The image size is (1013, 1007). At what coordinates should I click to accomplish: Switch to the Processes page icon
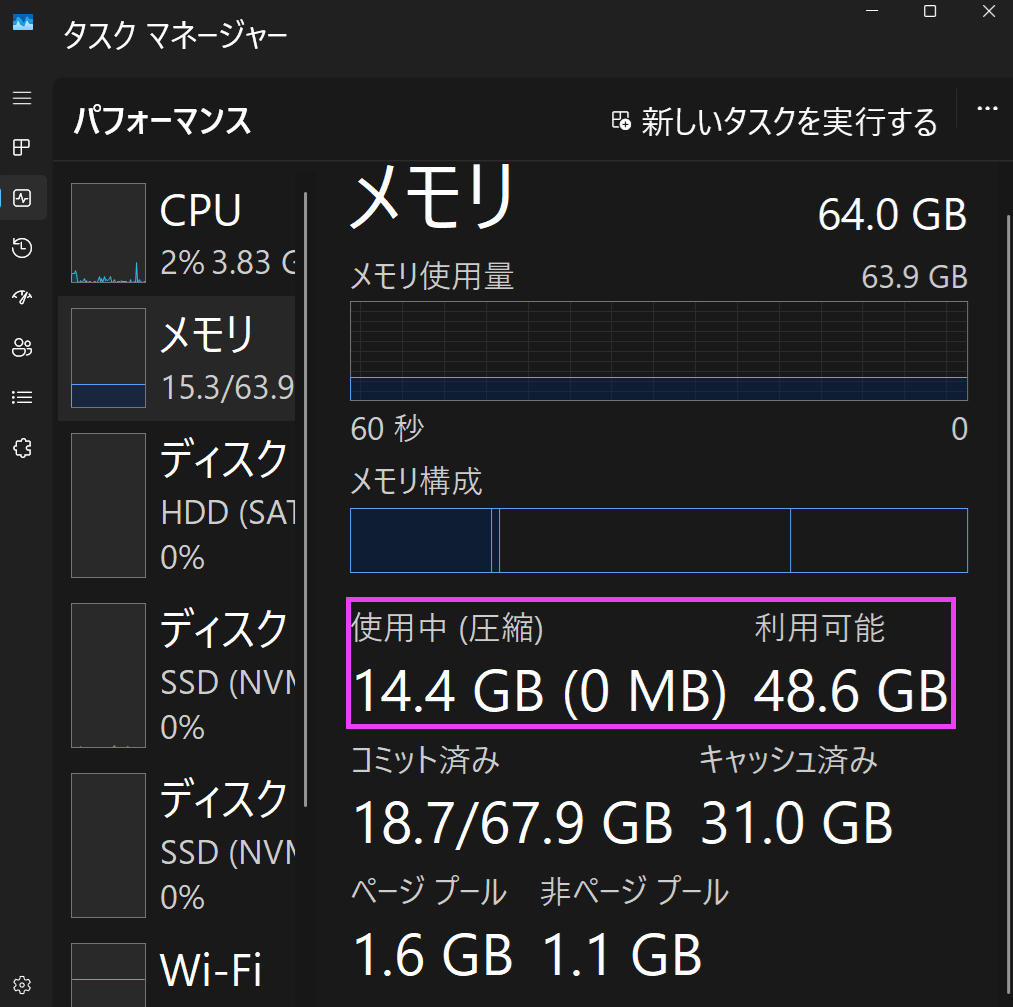click(22, 148)
